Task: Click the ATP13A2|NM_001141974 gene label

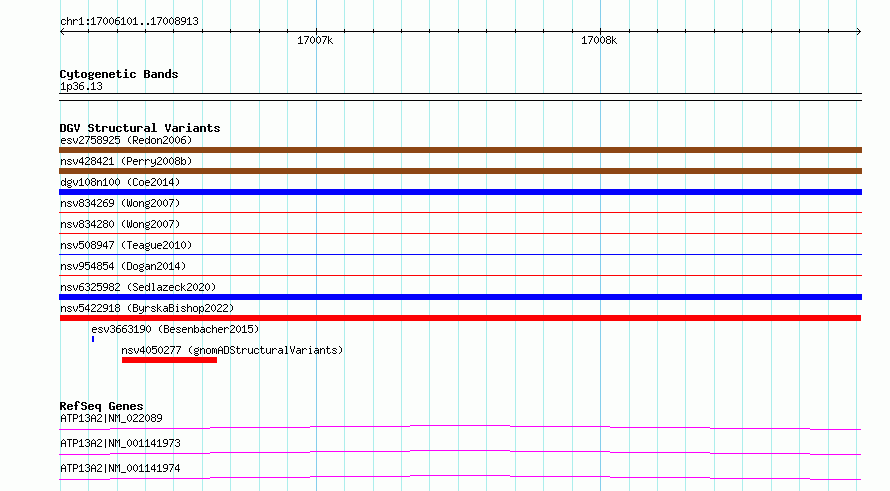Action: tap(120, 468)
